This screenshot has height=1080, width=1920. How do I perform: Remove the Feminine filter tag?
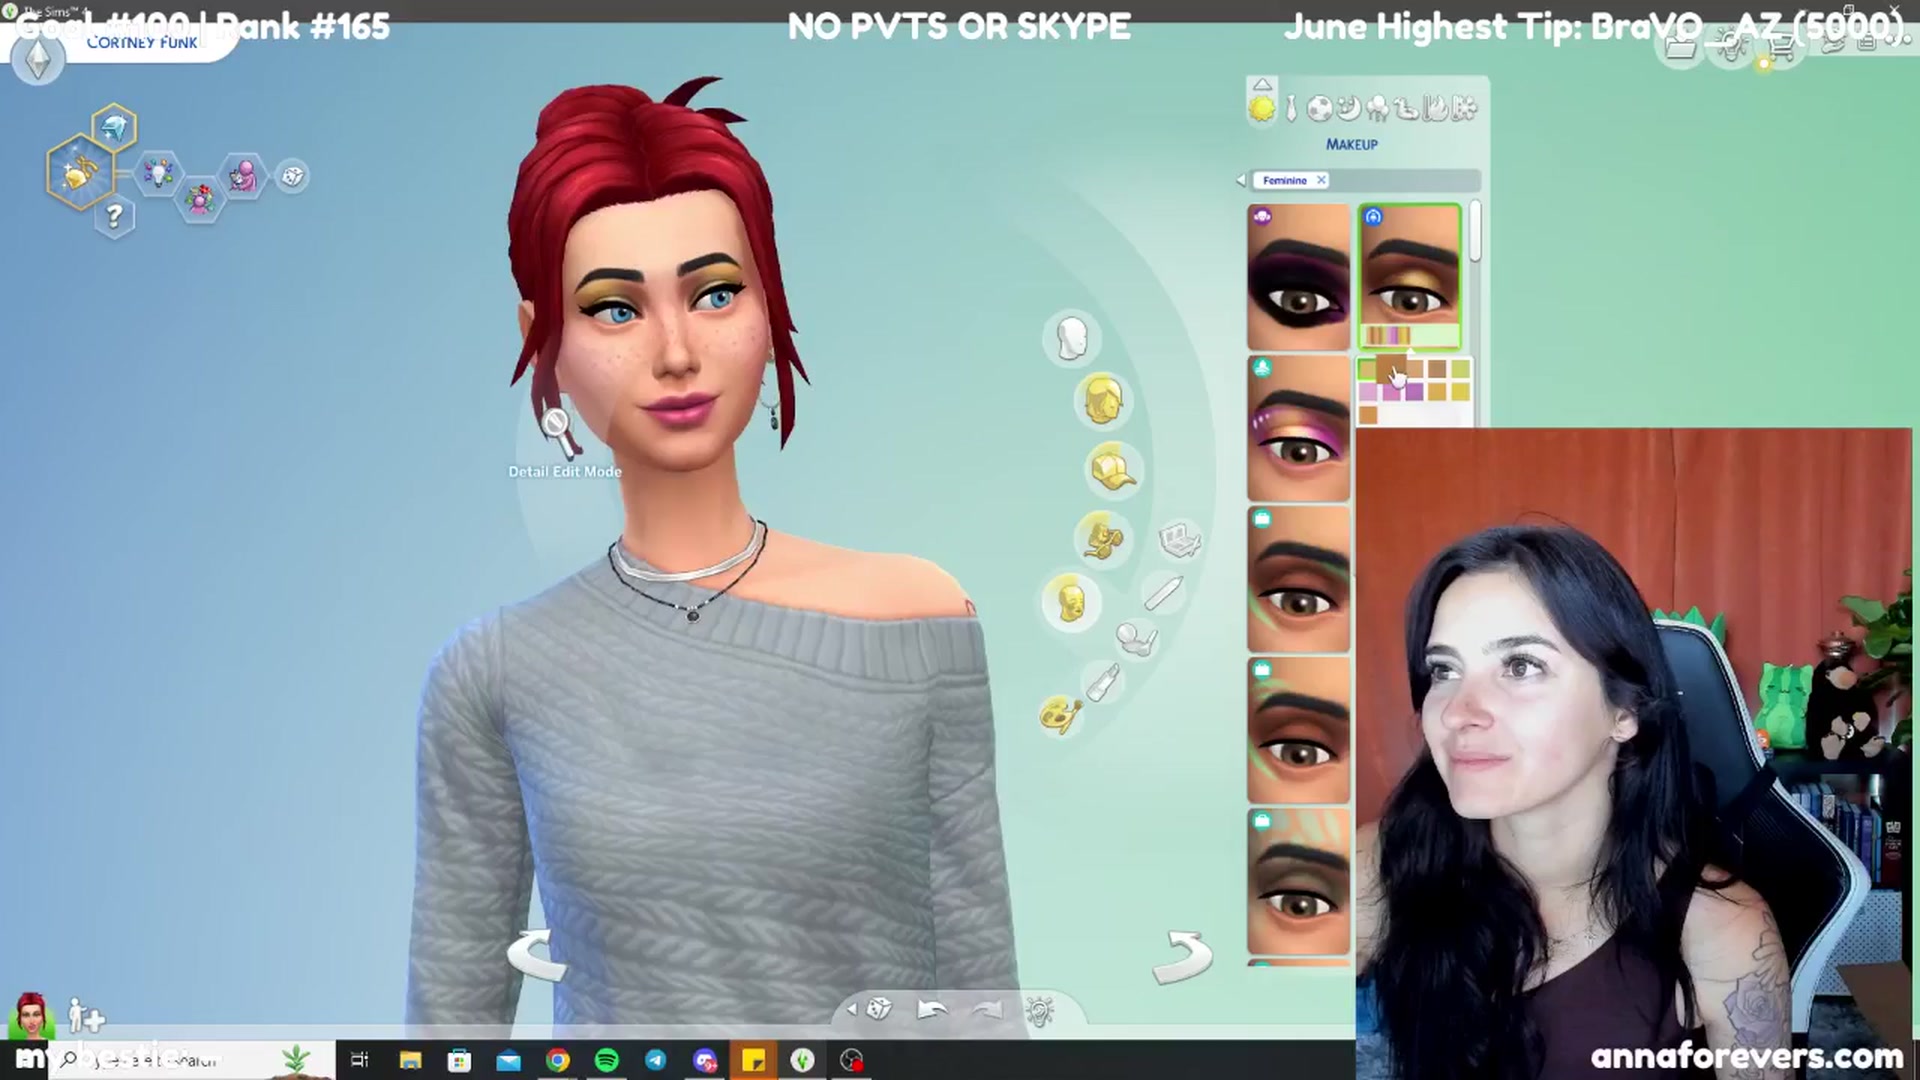[x=1321, y=180]
